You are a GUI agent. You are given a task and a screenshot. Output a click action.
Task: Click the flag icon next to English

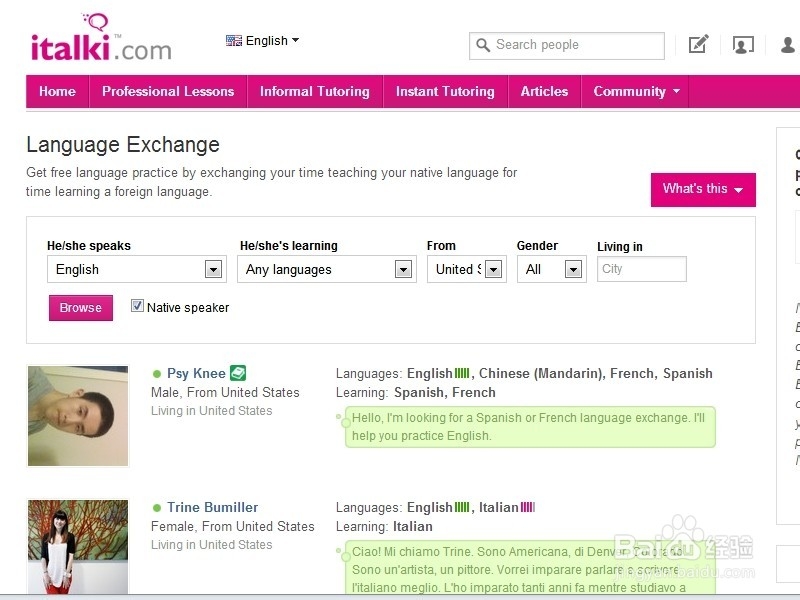234,41
